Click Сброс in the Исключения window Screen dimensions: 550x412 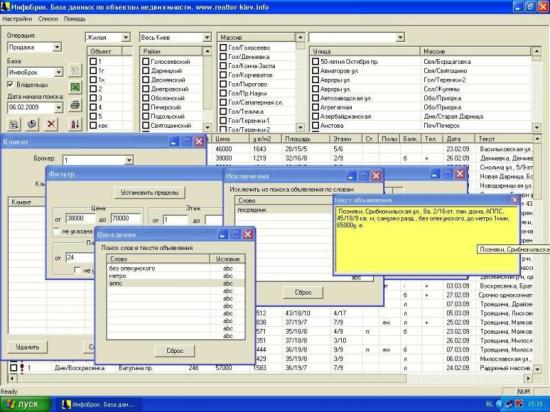click(303, 292)
